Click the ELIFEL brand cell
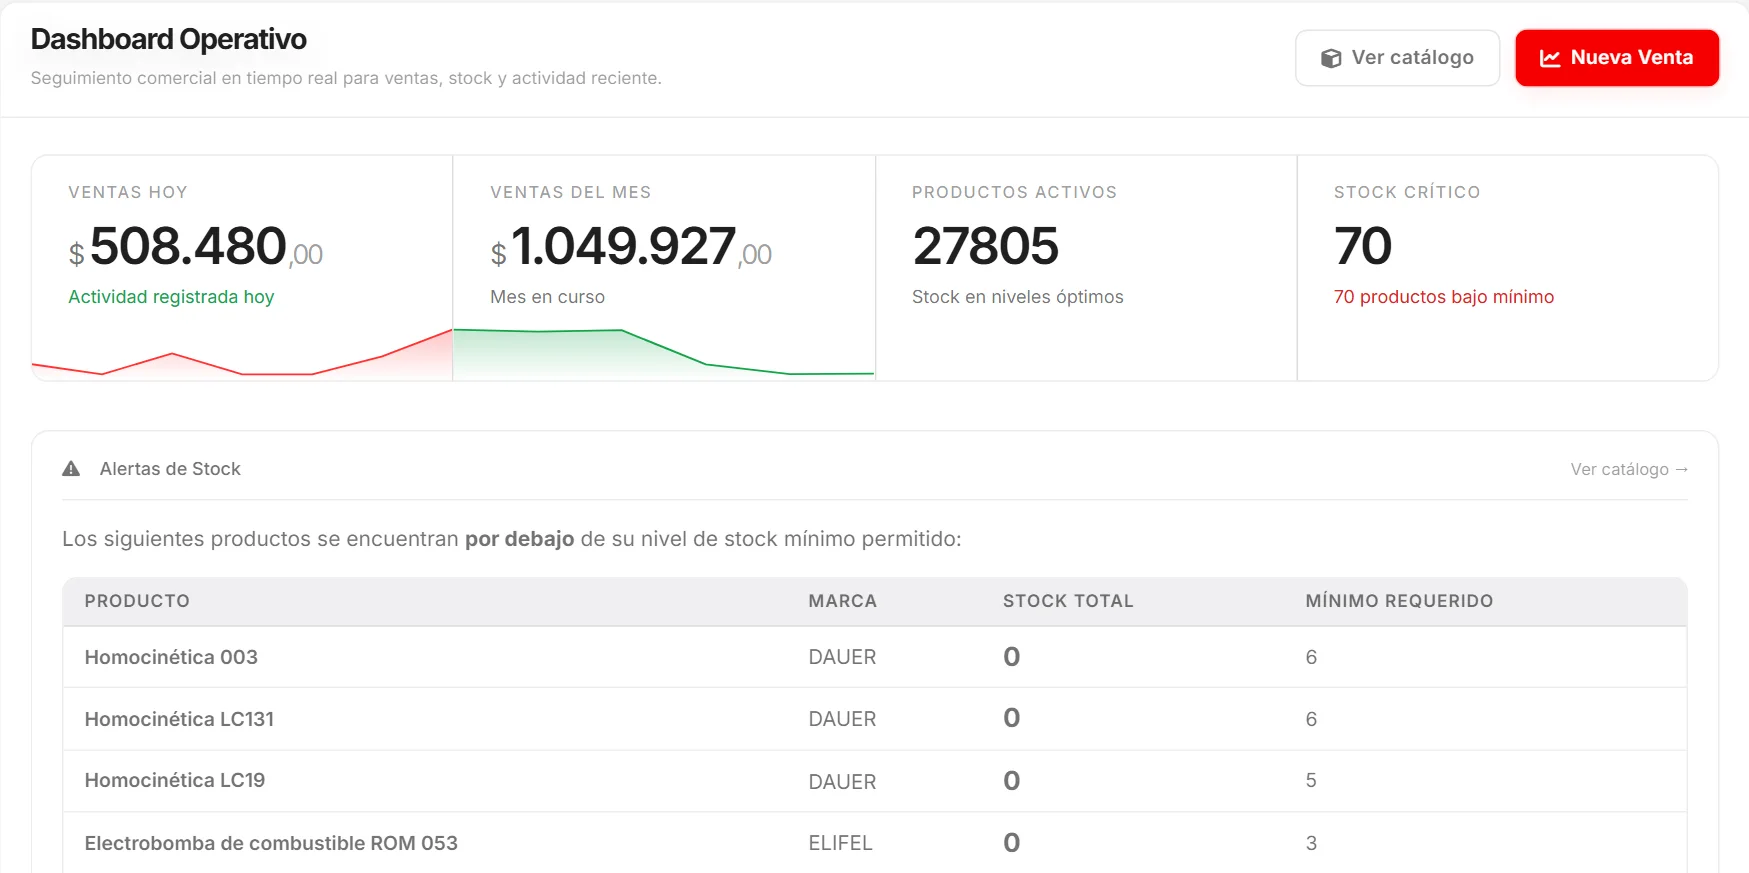This screenshot has height=873, width=1749. 840,843
